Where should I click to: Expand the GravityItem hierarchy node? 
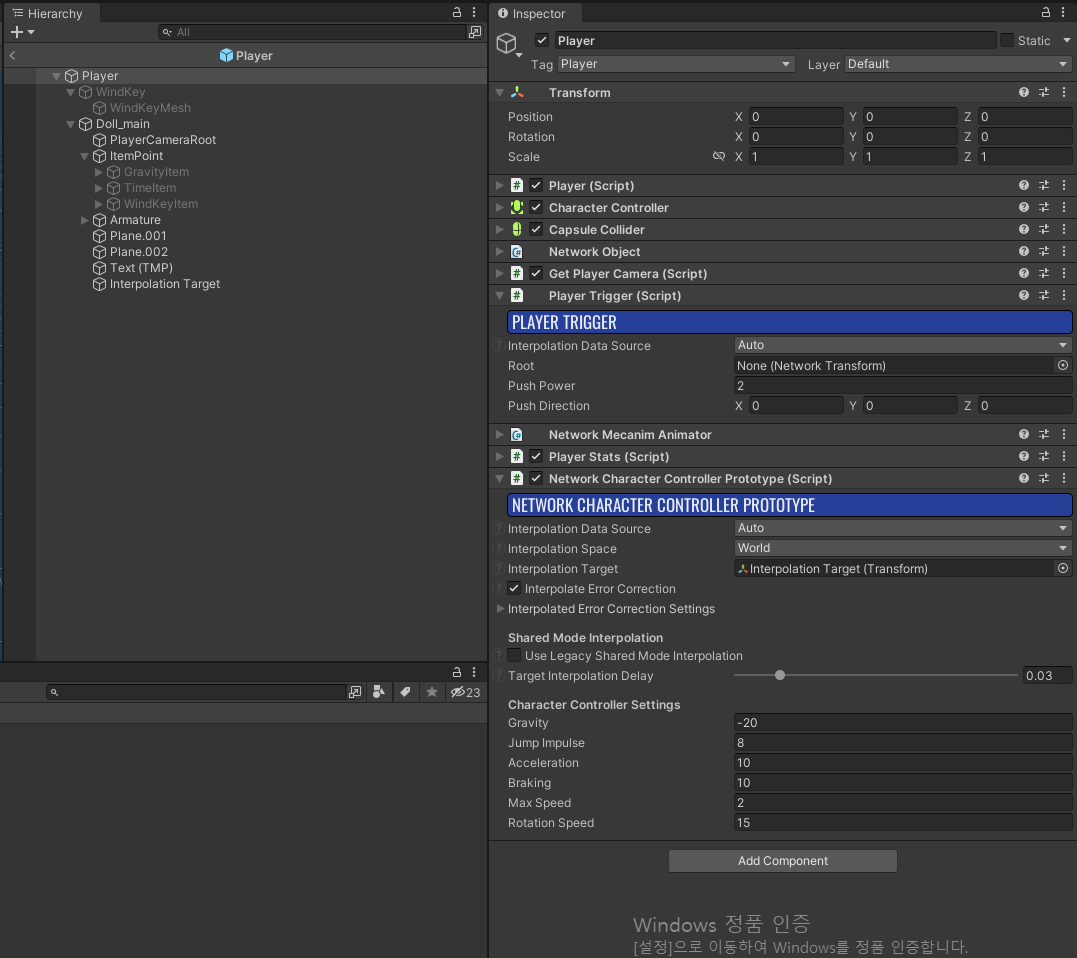coord(98,172)
